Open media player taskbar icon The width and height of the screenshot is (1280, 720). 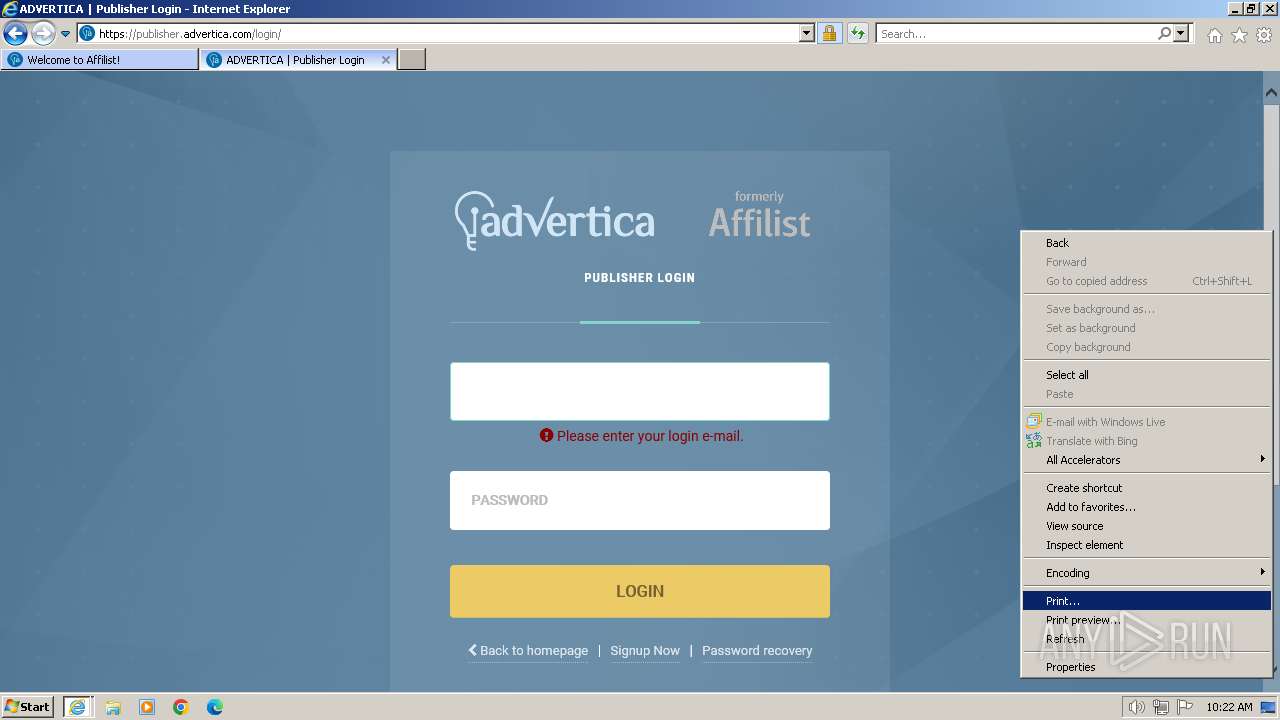[147, 707]
